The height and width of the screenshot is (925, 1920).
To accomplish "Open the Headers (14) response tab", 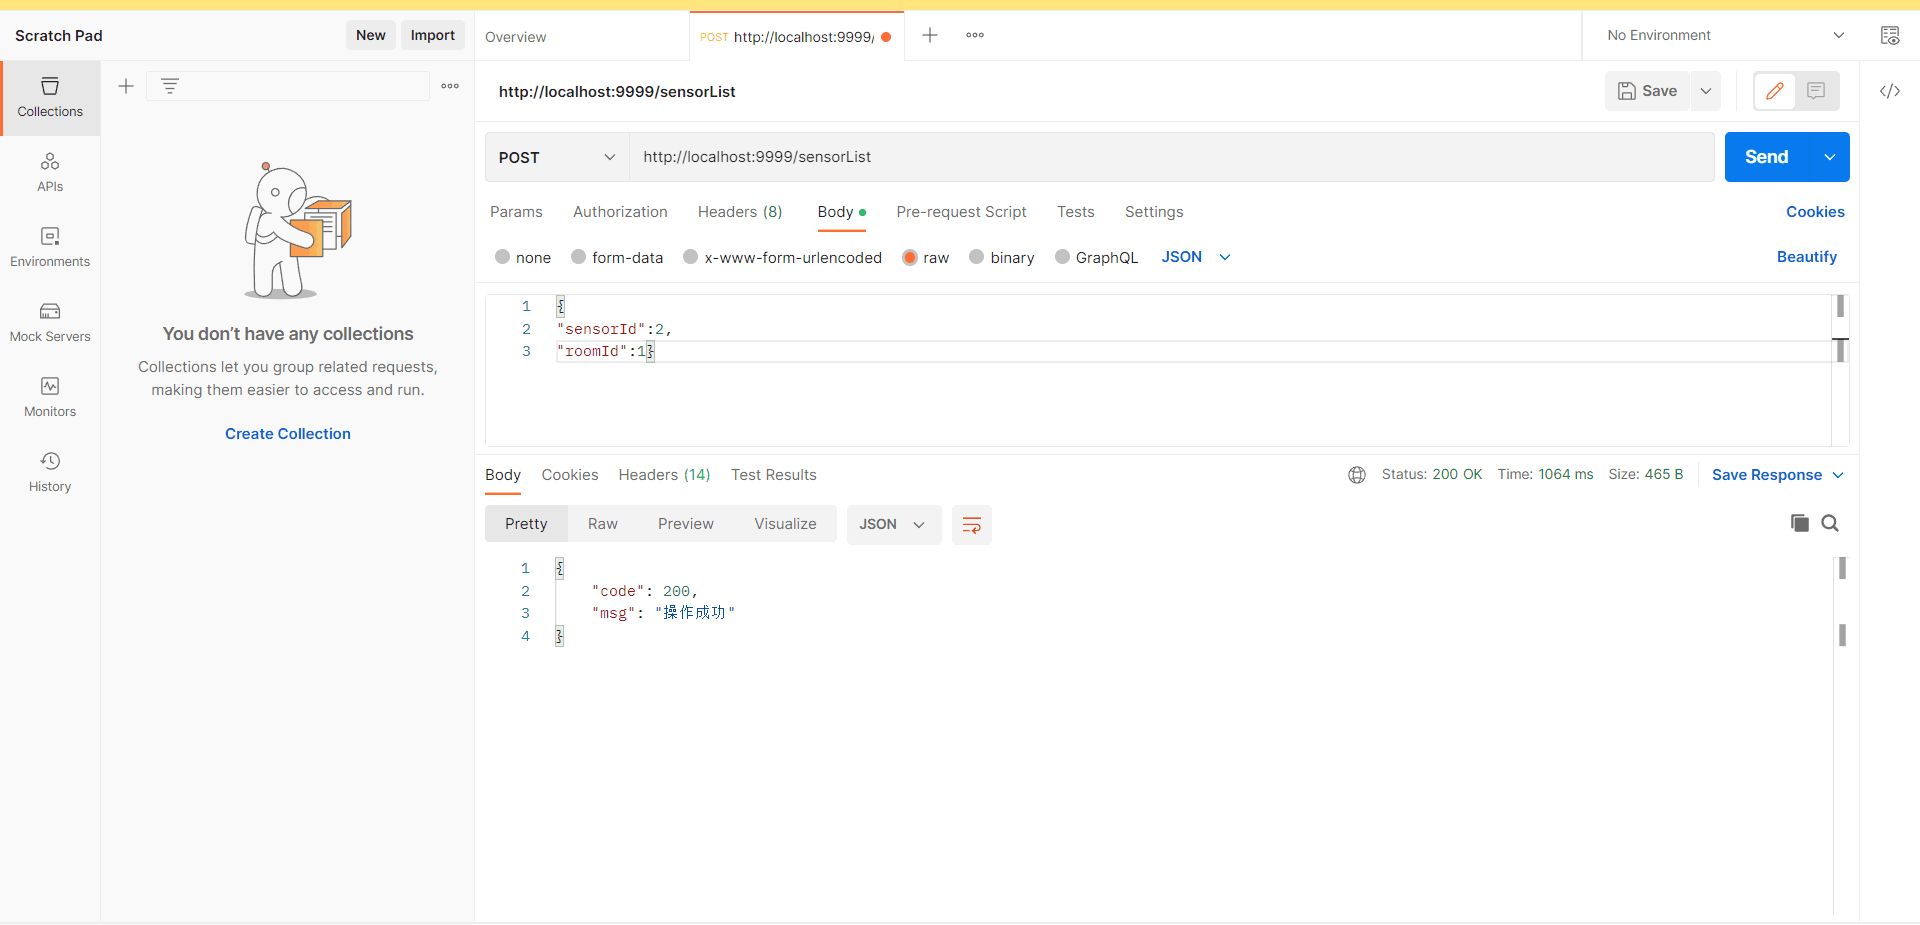I will (664, 475).
